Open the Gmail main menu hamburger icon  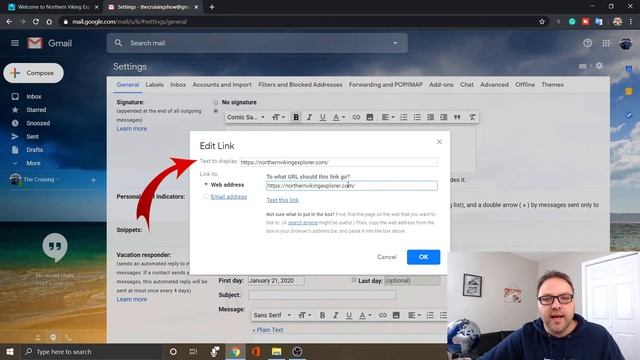(x=15, y=43)
